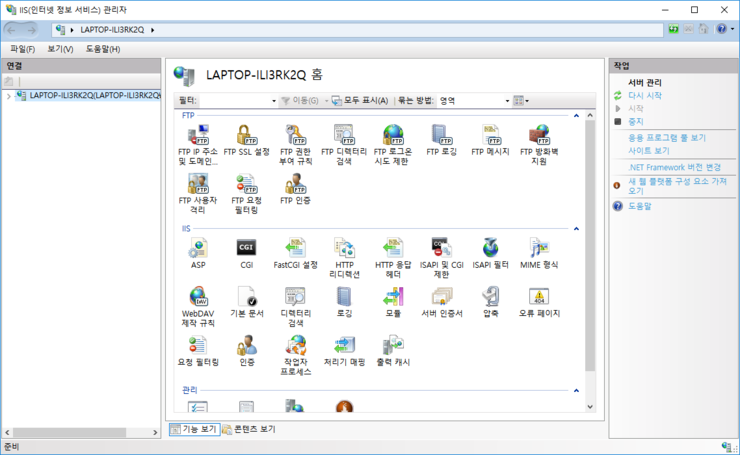The image size is (740, 455).
Task: Open 오류 페이지 feature
Action: [539, 302]
